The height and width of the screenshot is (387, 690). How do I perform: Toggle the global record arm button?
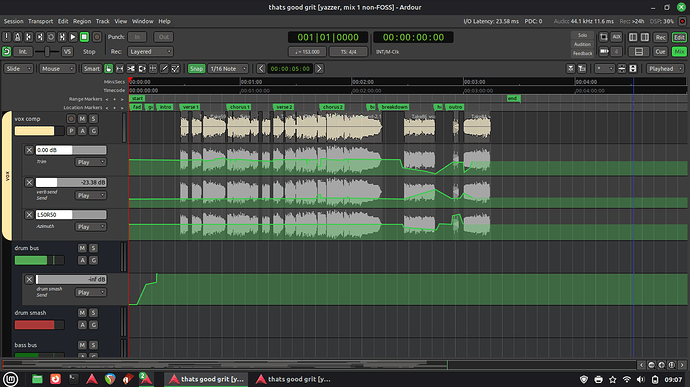[x=97, y=37]
